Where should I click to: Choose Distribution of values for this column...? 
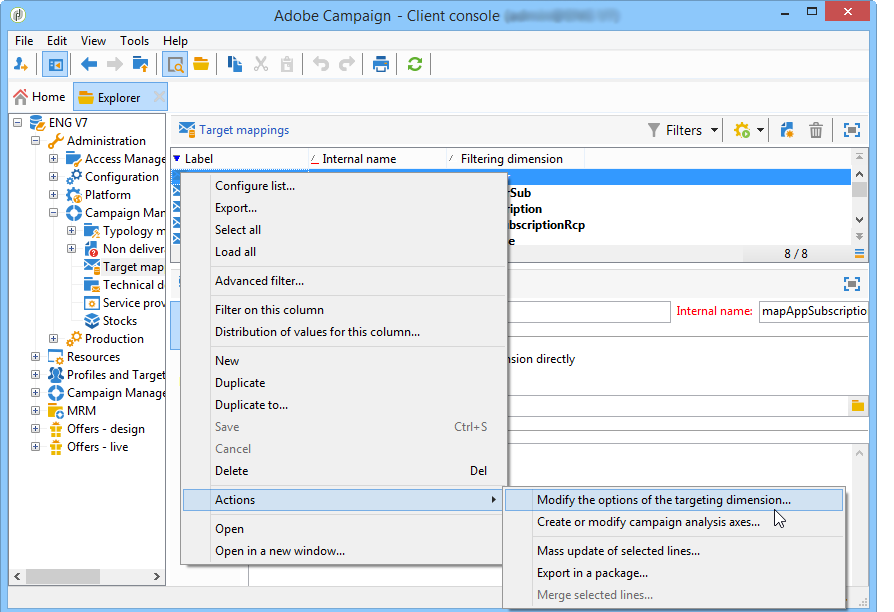tap(317, 332)
